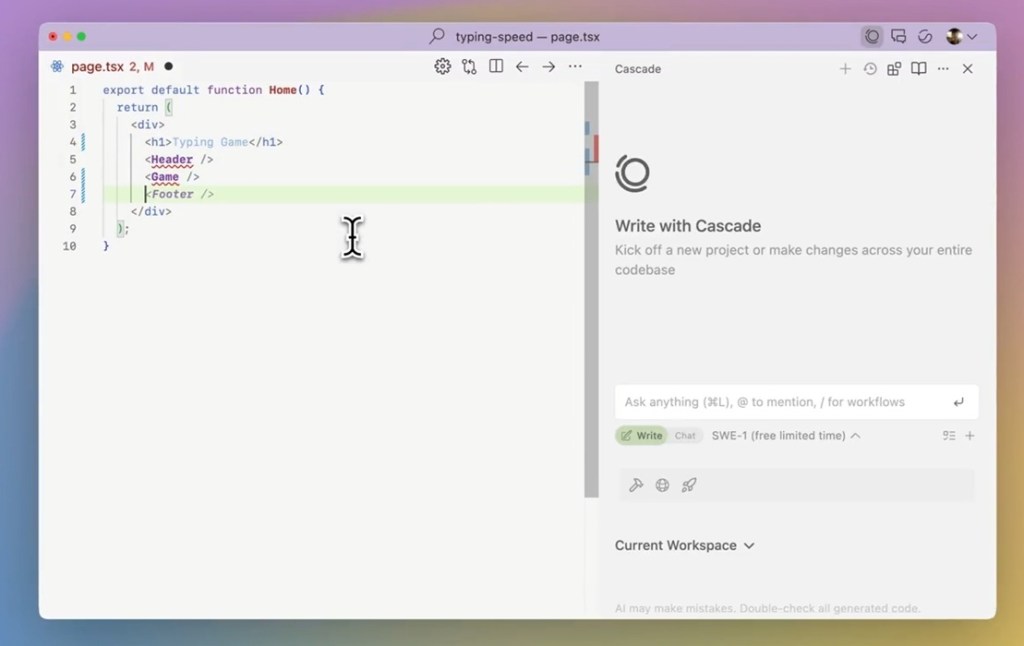Select the page.tsx editor tab
This screenshot has width=1024, height=646.
click(x=98, y=67)
